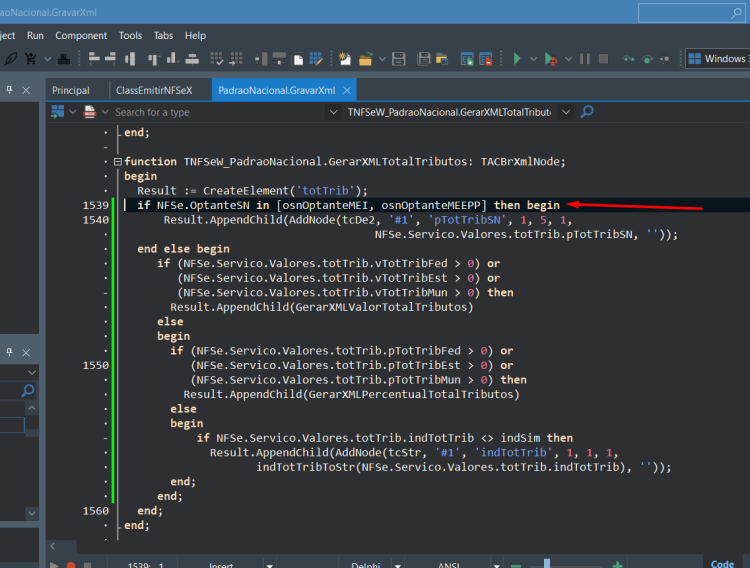The width and height of the screenshot is (750, 568).
Task: Click the title bar search box
Action: [691, 13]
